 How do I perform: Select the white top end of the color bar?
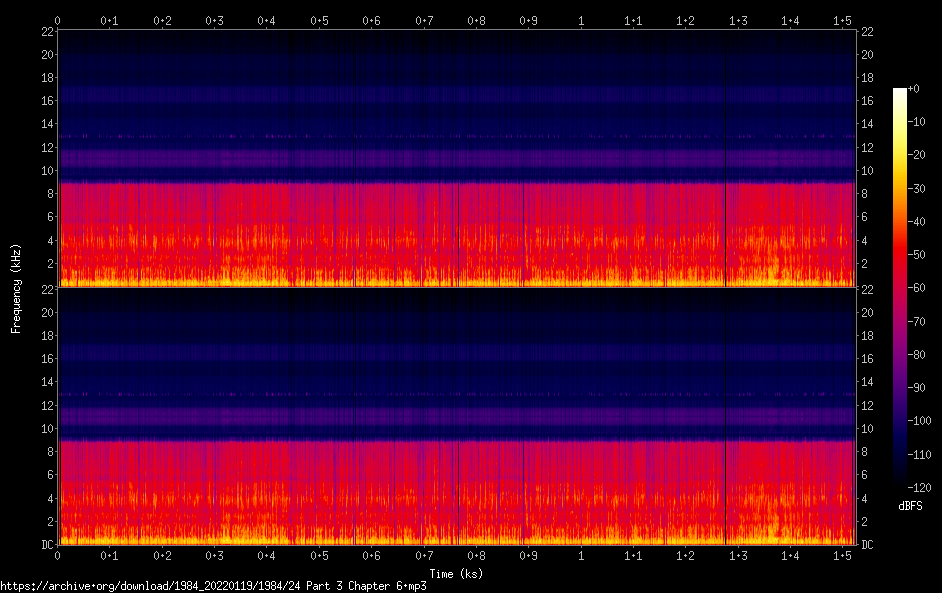click(900, 92)
